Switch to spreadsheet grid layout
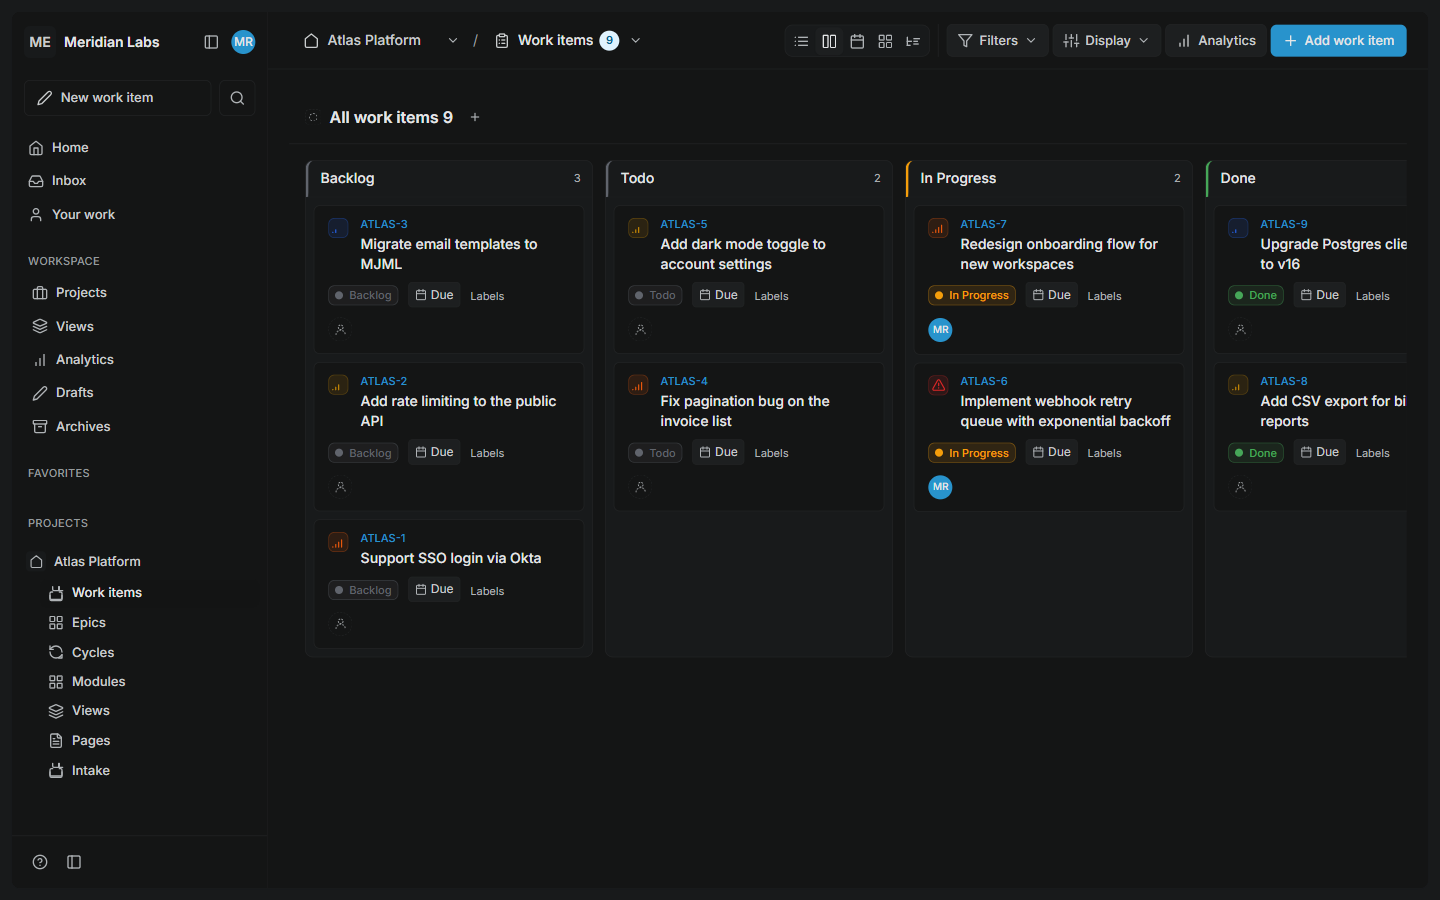 coord(885,41)
